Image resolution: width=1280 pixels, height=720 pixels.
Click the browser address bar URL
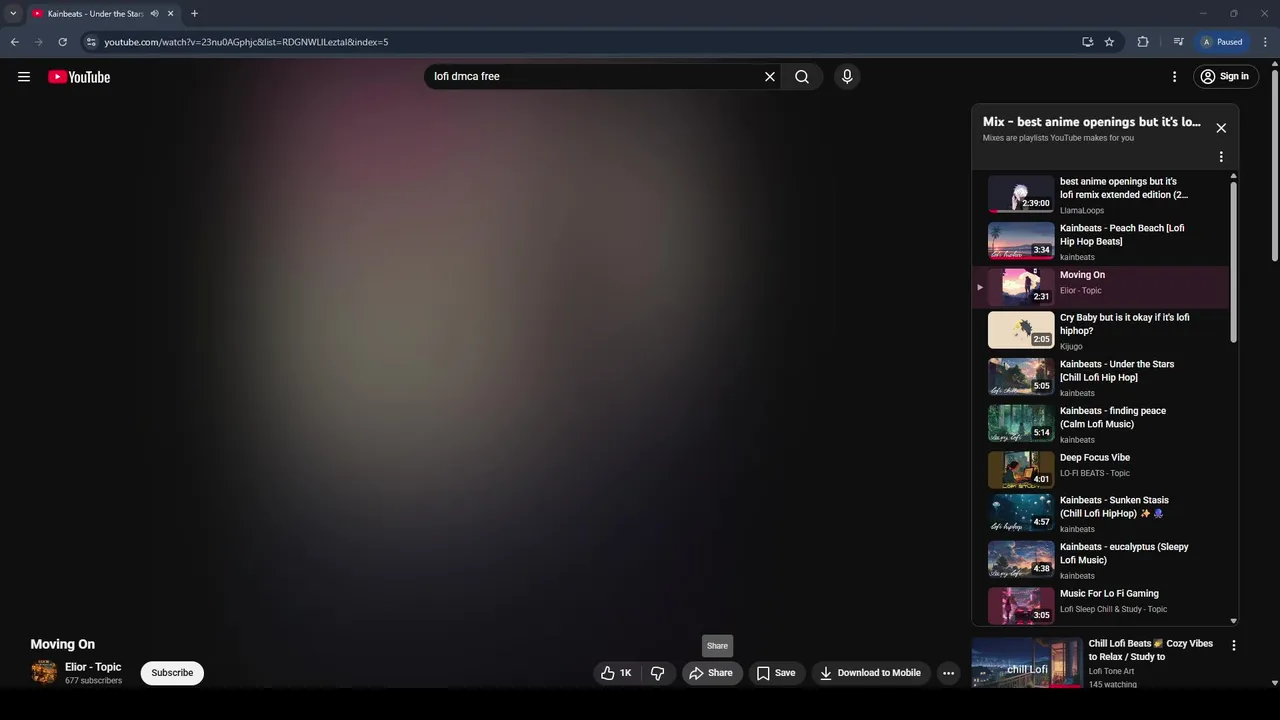[x=246, y=42]
